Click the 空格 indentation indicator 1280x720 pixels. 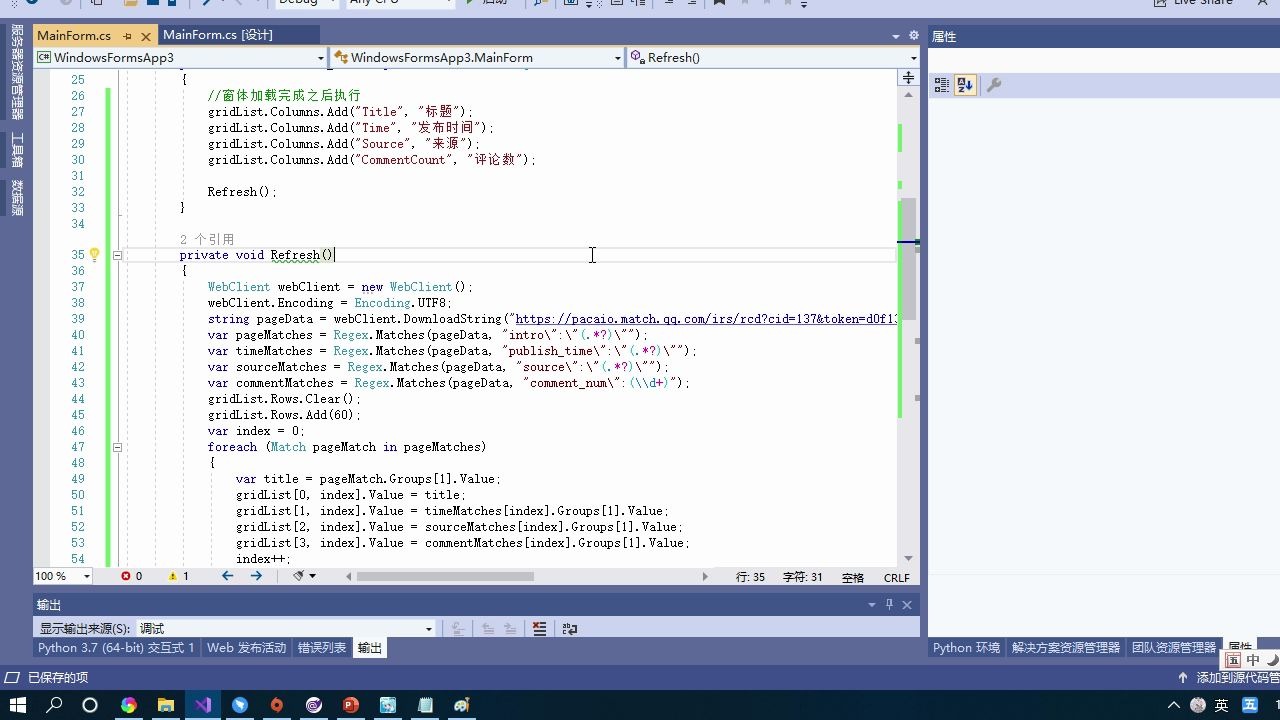click(853, 577)
